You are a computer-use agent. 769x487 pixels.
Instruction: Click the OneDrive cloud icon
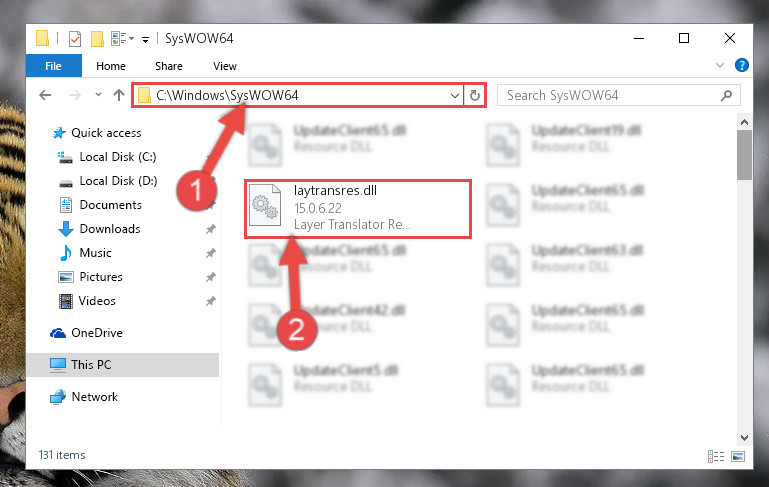click(58, 333)
